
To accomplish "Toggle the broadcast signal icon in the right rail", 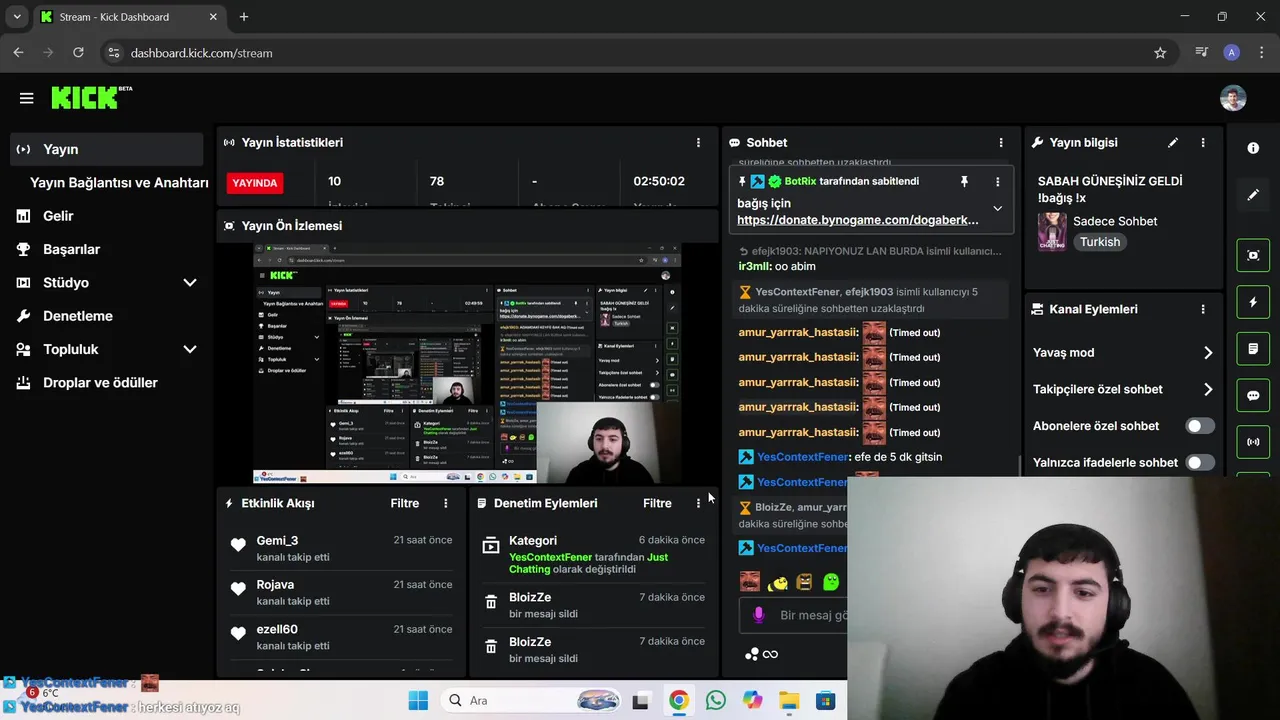I will [x=1253, y=441].
